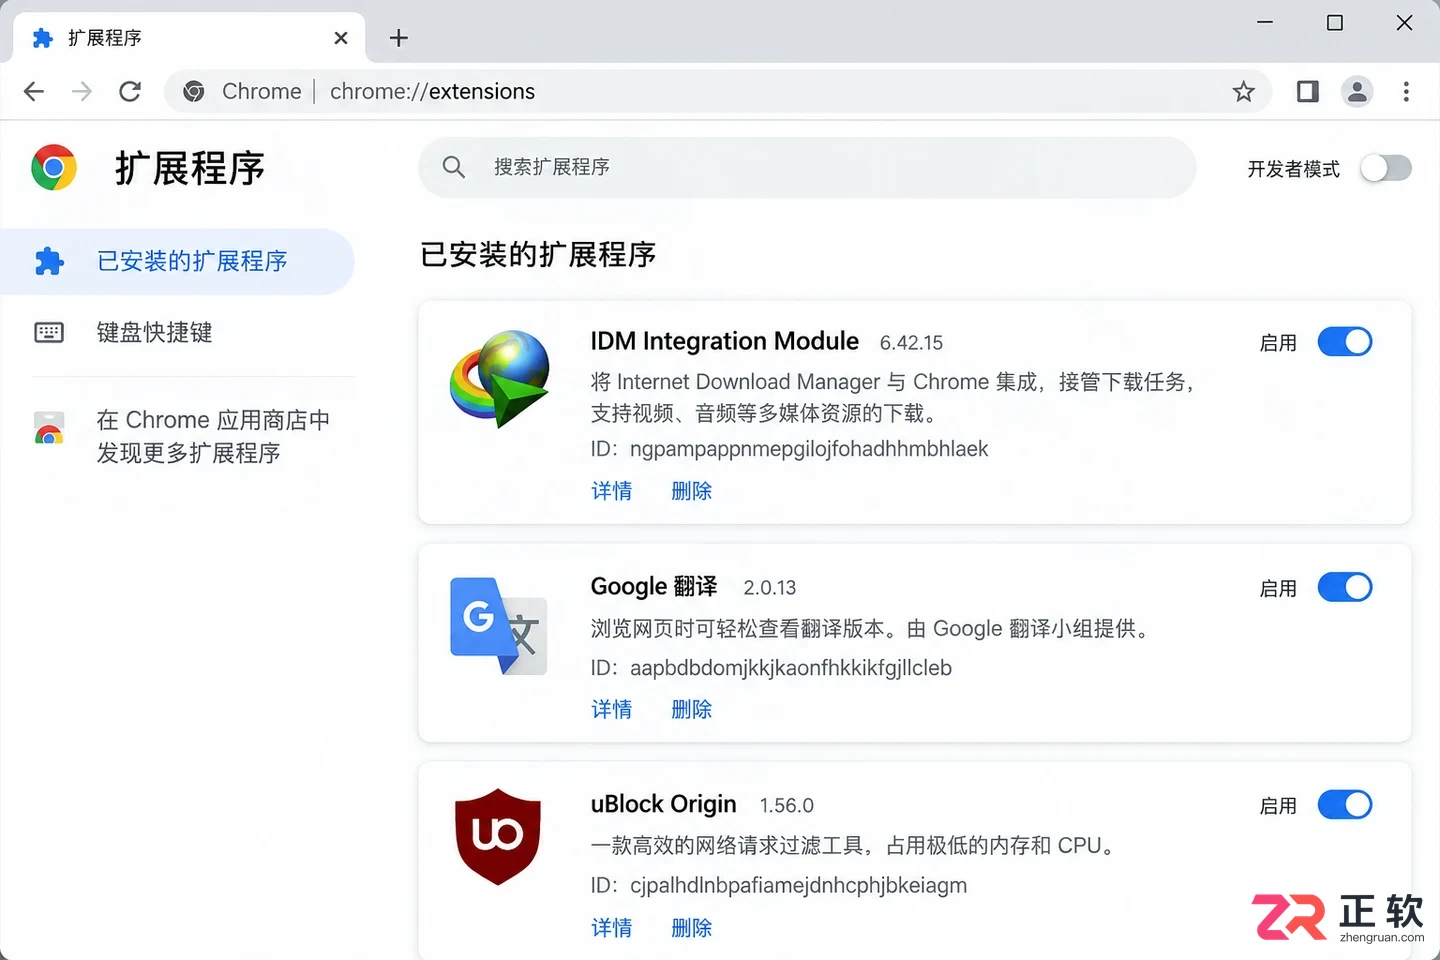Focus the 搜索扩展程序 search field
Screen dimensions: 1440x960
(807, 167)
